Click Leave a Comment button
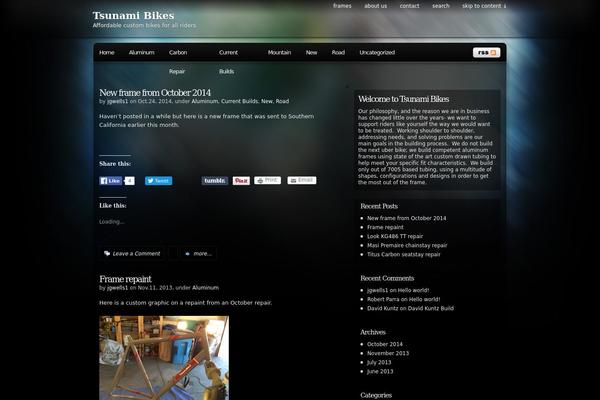 [132, 253]
